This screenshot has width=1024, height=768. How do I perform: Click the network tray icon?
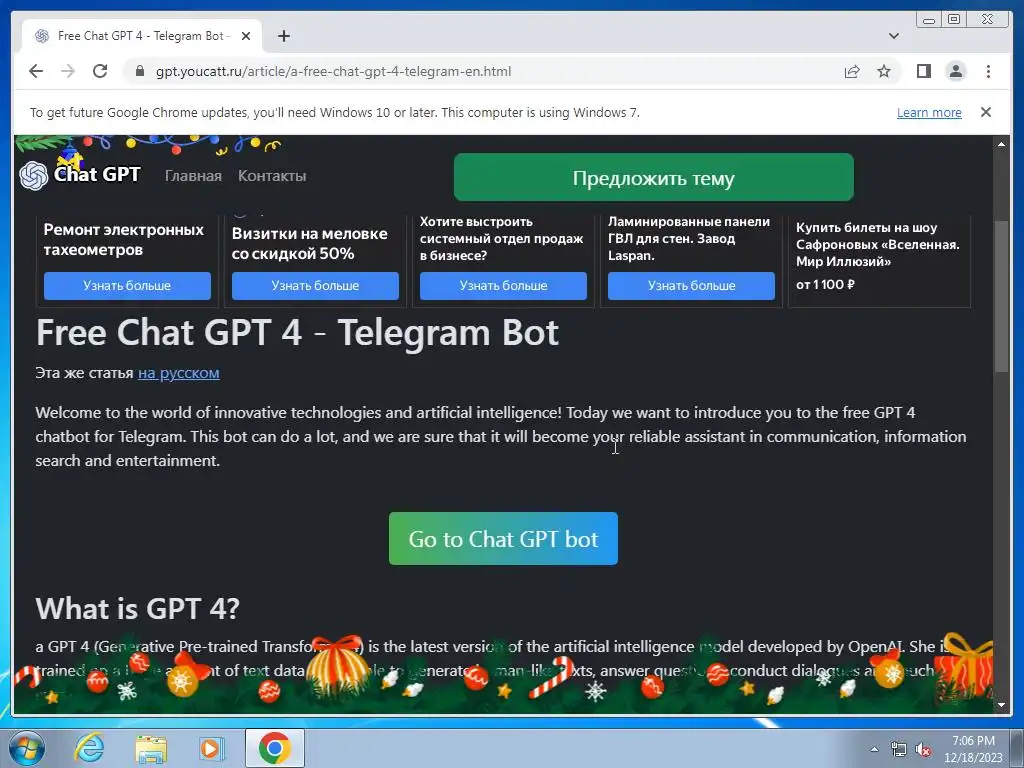point(899,750)
